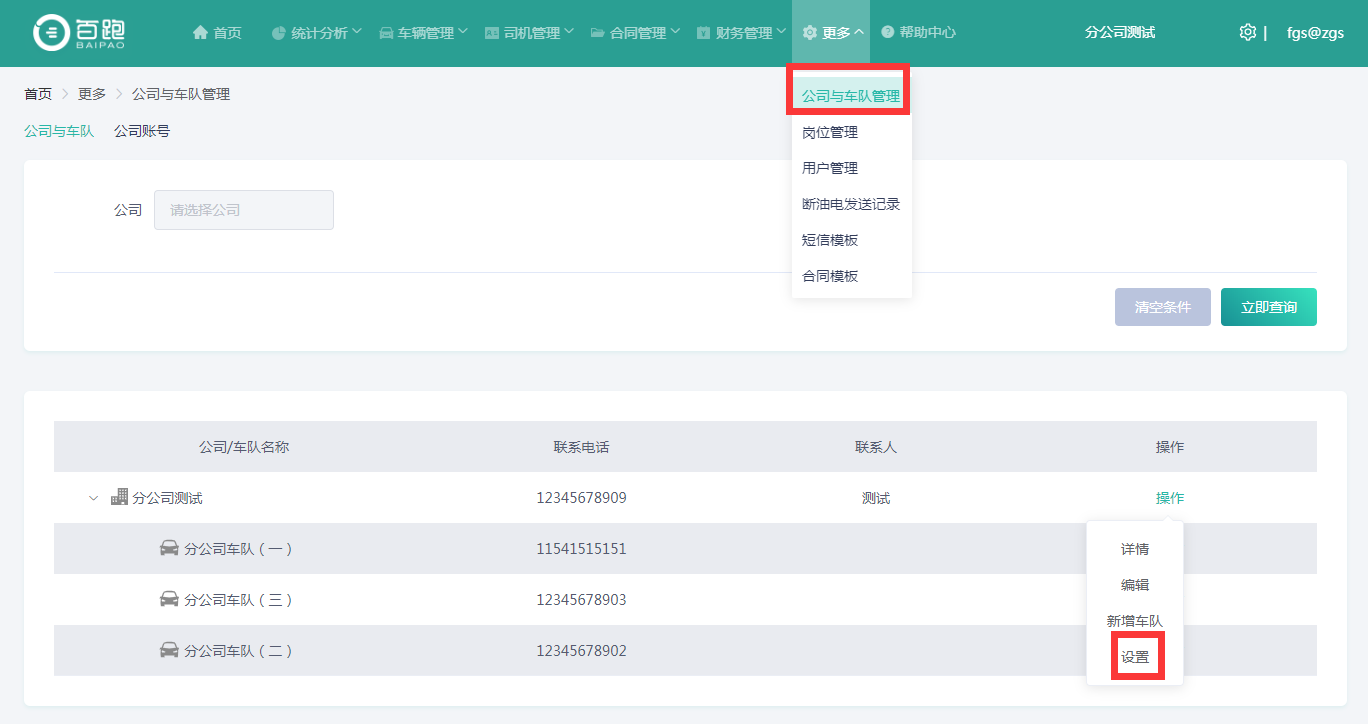Click the help center question mark icon

coord(888,33)
